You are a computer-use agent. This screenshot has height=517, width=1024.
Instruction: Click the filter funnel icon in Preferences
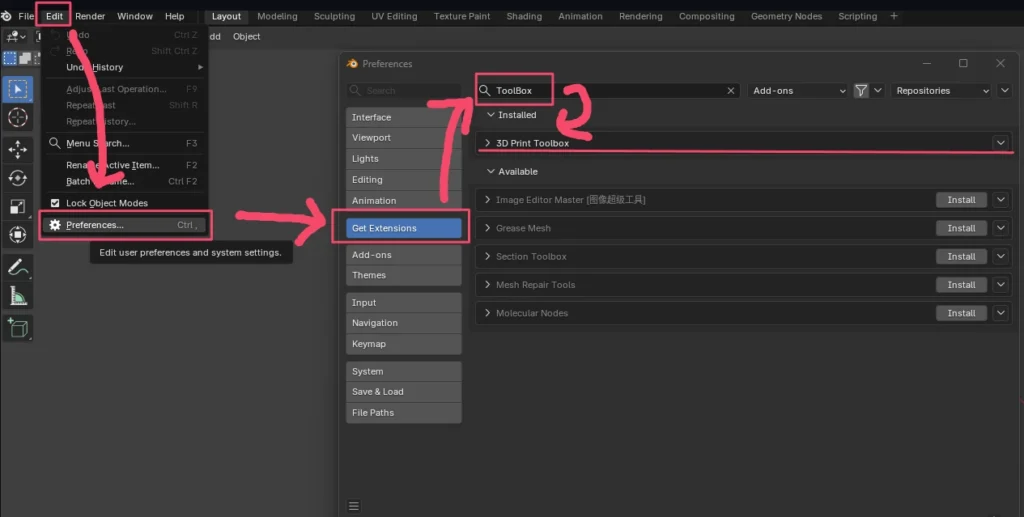(x=861, y=91)
